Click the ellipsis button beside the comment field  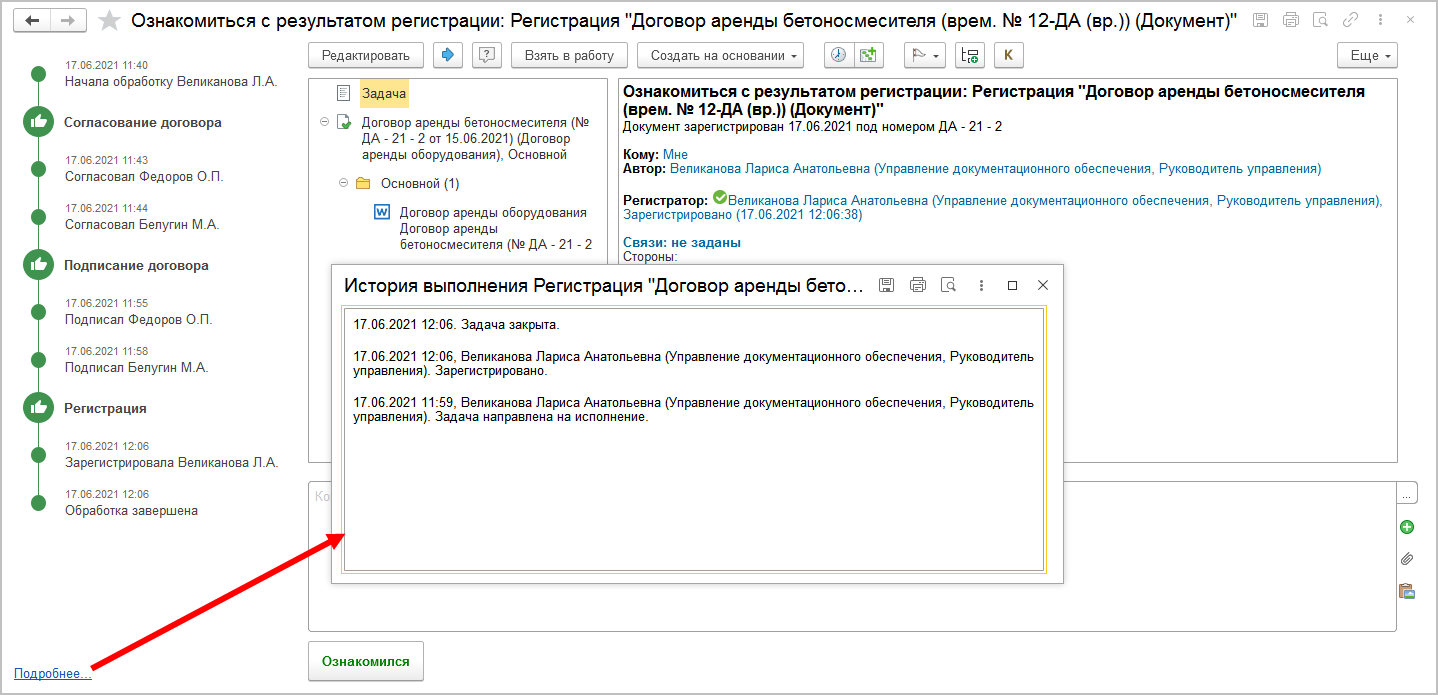(1407, 494)
